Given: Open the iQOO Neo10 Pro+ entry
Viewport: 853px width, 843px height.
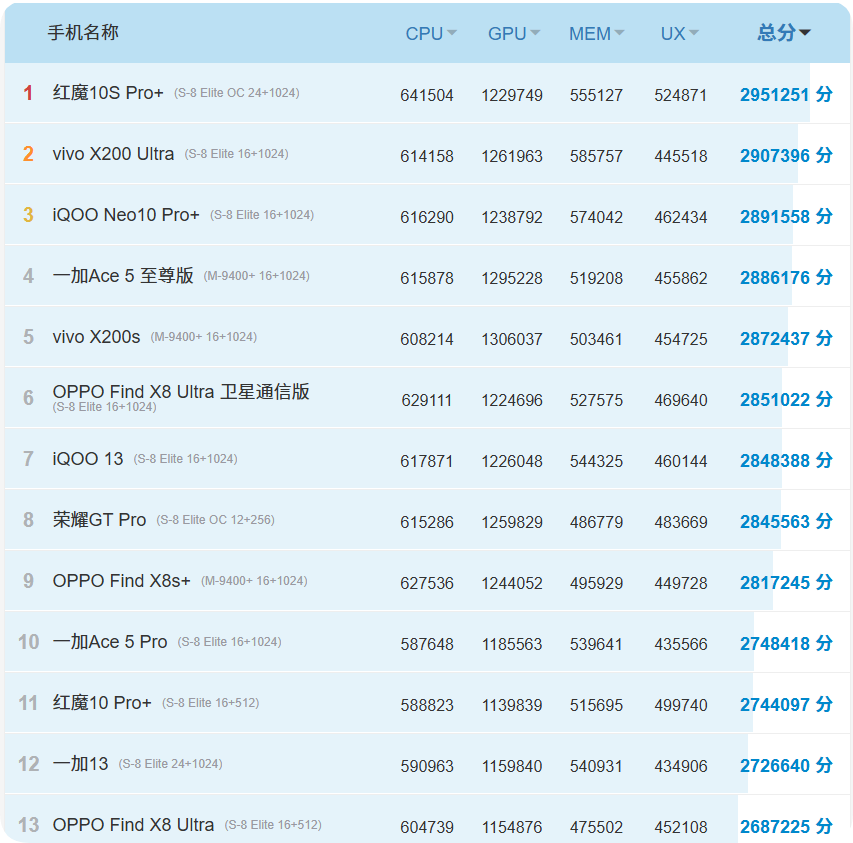Looking at the screenshot, I should 126,215.
